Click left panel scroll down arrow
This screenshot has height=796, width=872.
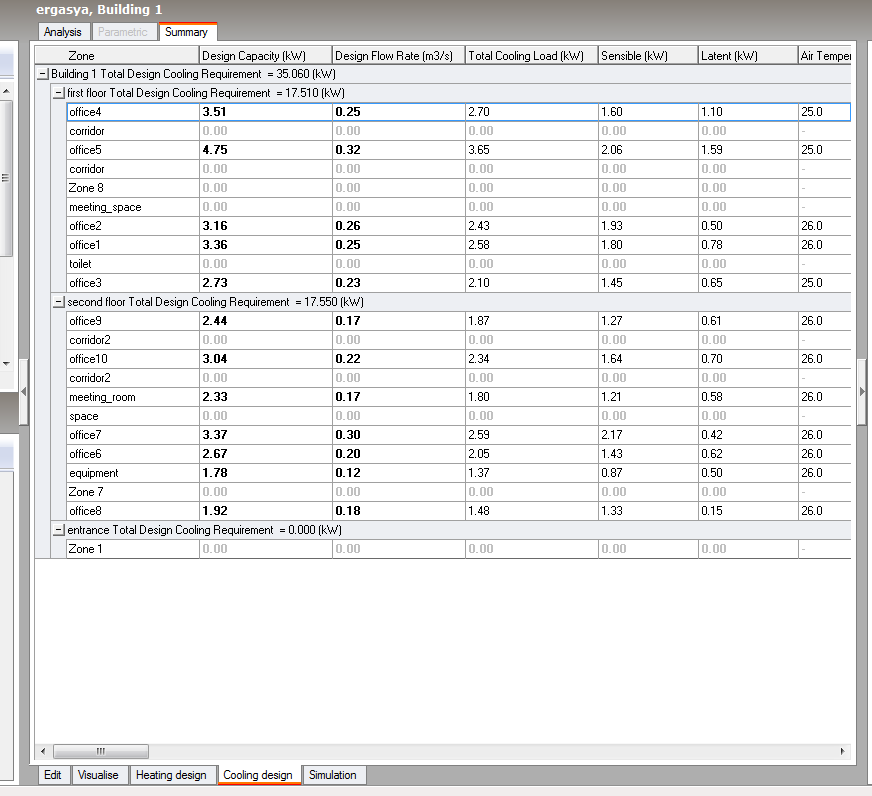click(x=6, y=364)
